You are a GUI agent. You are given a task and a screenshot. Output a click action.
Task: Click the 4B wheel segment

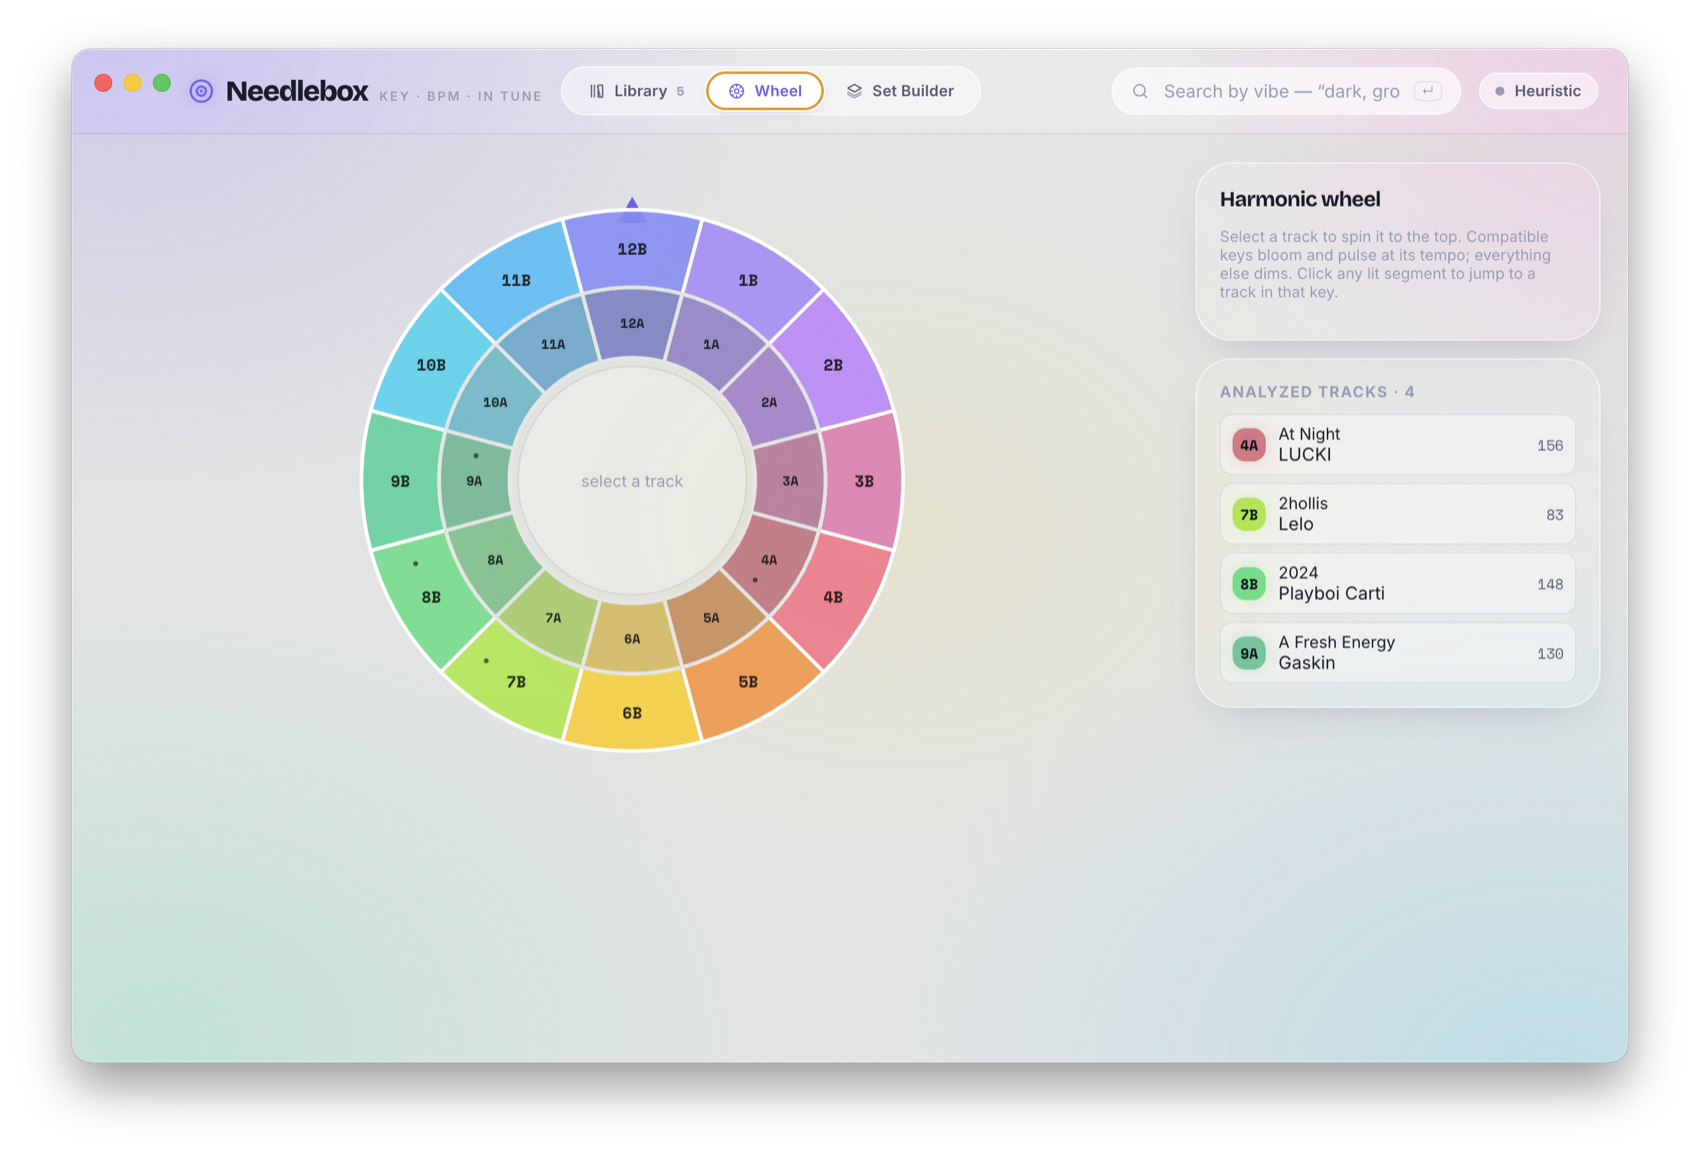[833, 597]
